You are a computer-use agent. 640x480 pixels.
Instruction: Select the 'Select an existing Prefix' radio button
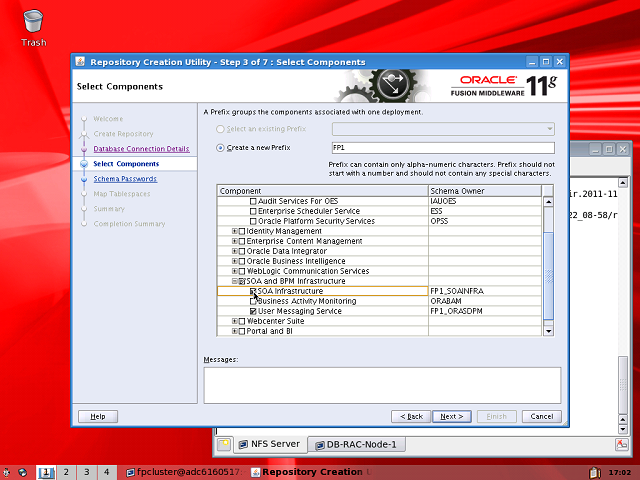coord(220,129)
